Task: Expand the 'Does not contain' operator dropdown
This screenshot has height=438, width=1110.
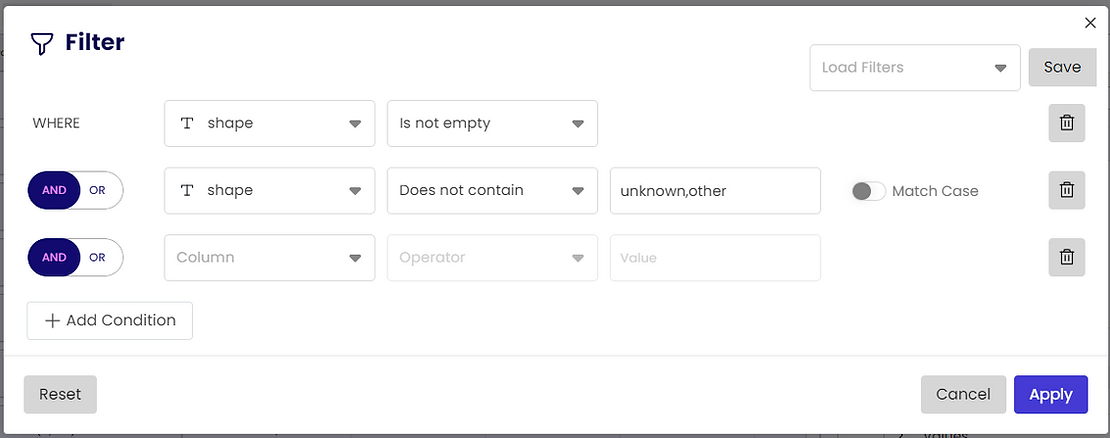Action: 492,190
